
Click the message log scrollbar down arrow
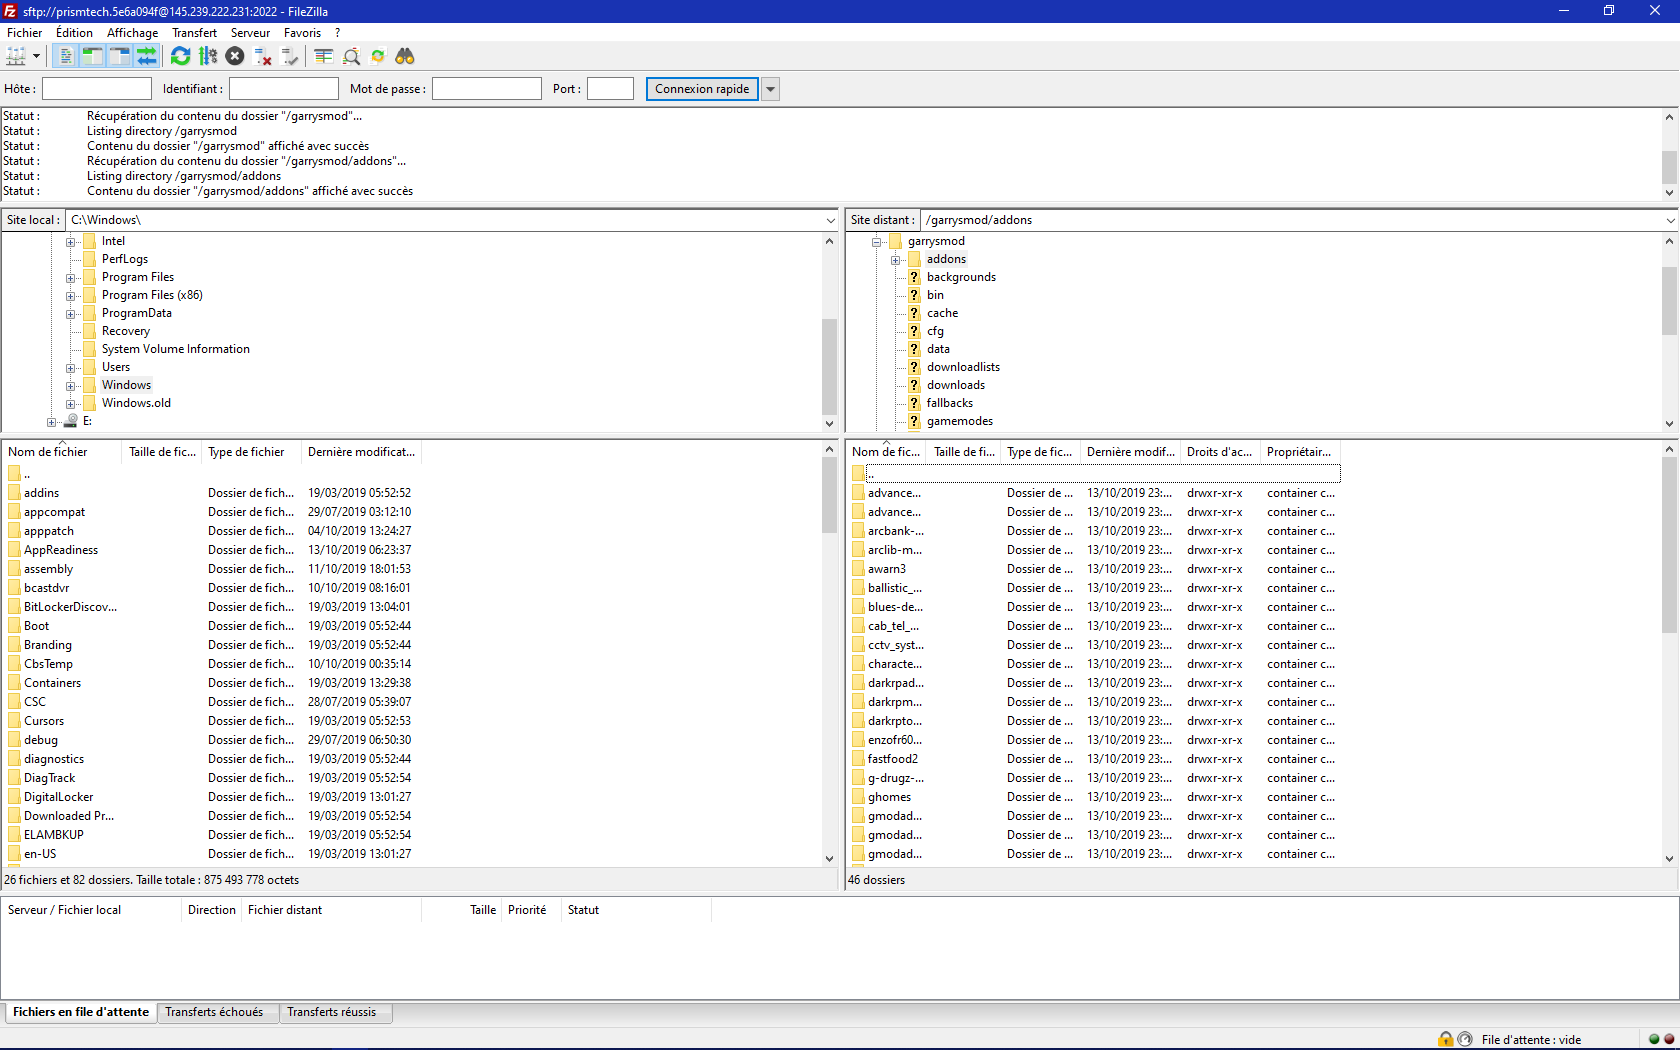tap(1669, 192)
